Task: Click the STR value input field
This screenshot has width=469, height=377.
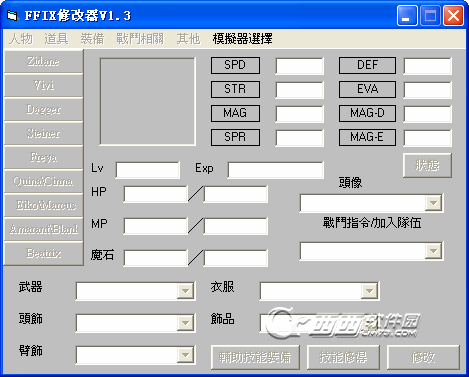Action: click(x=299, y=90)
